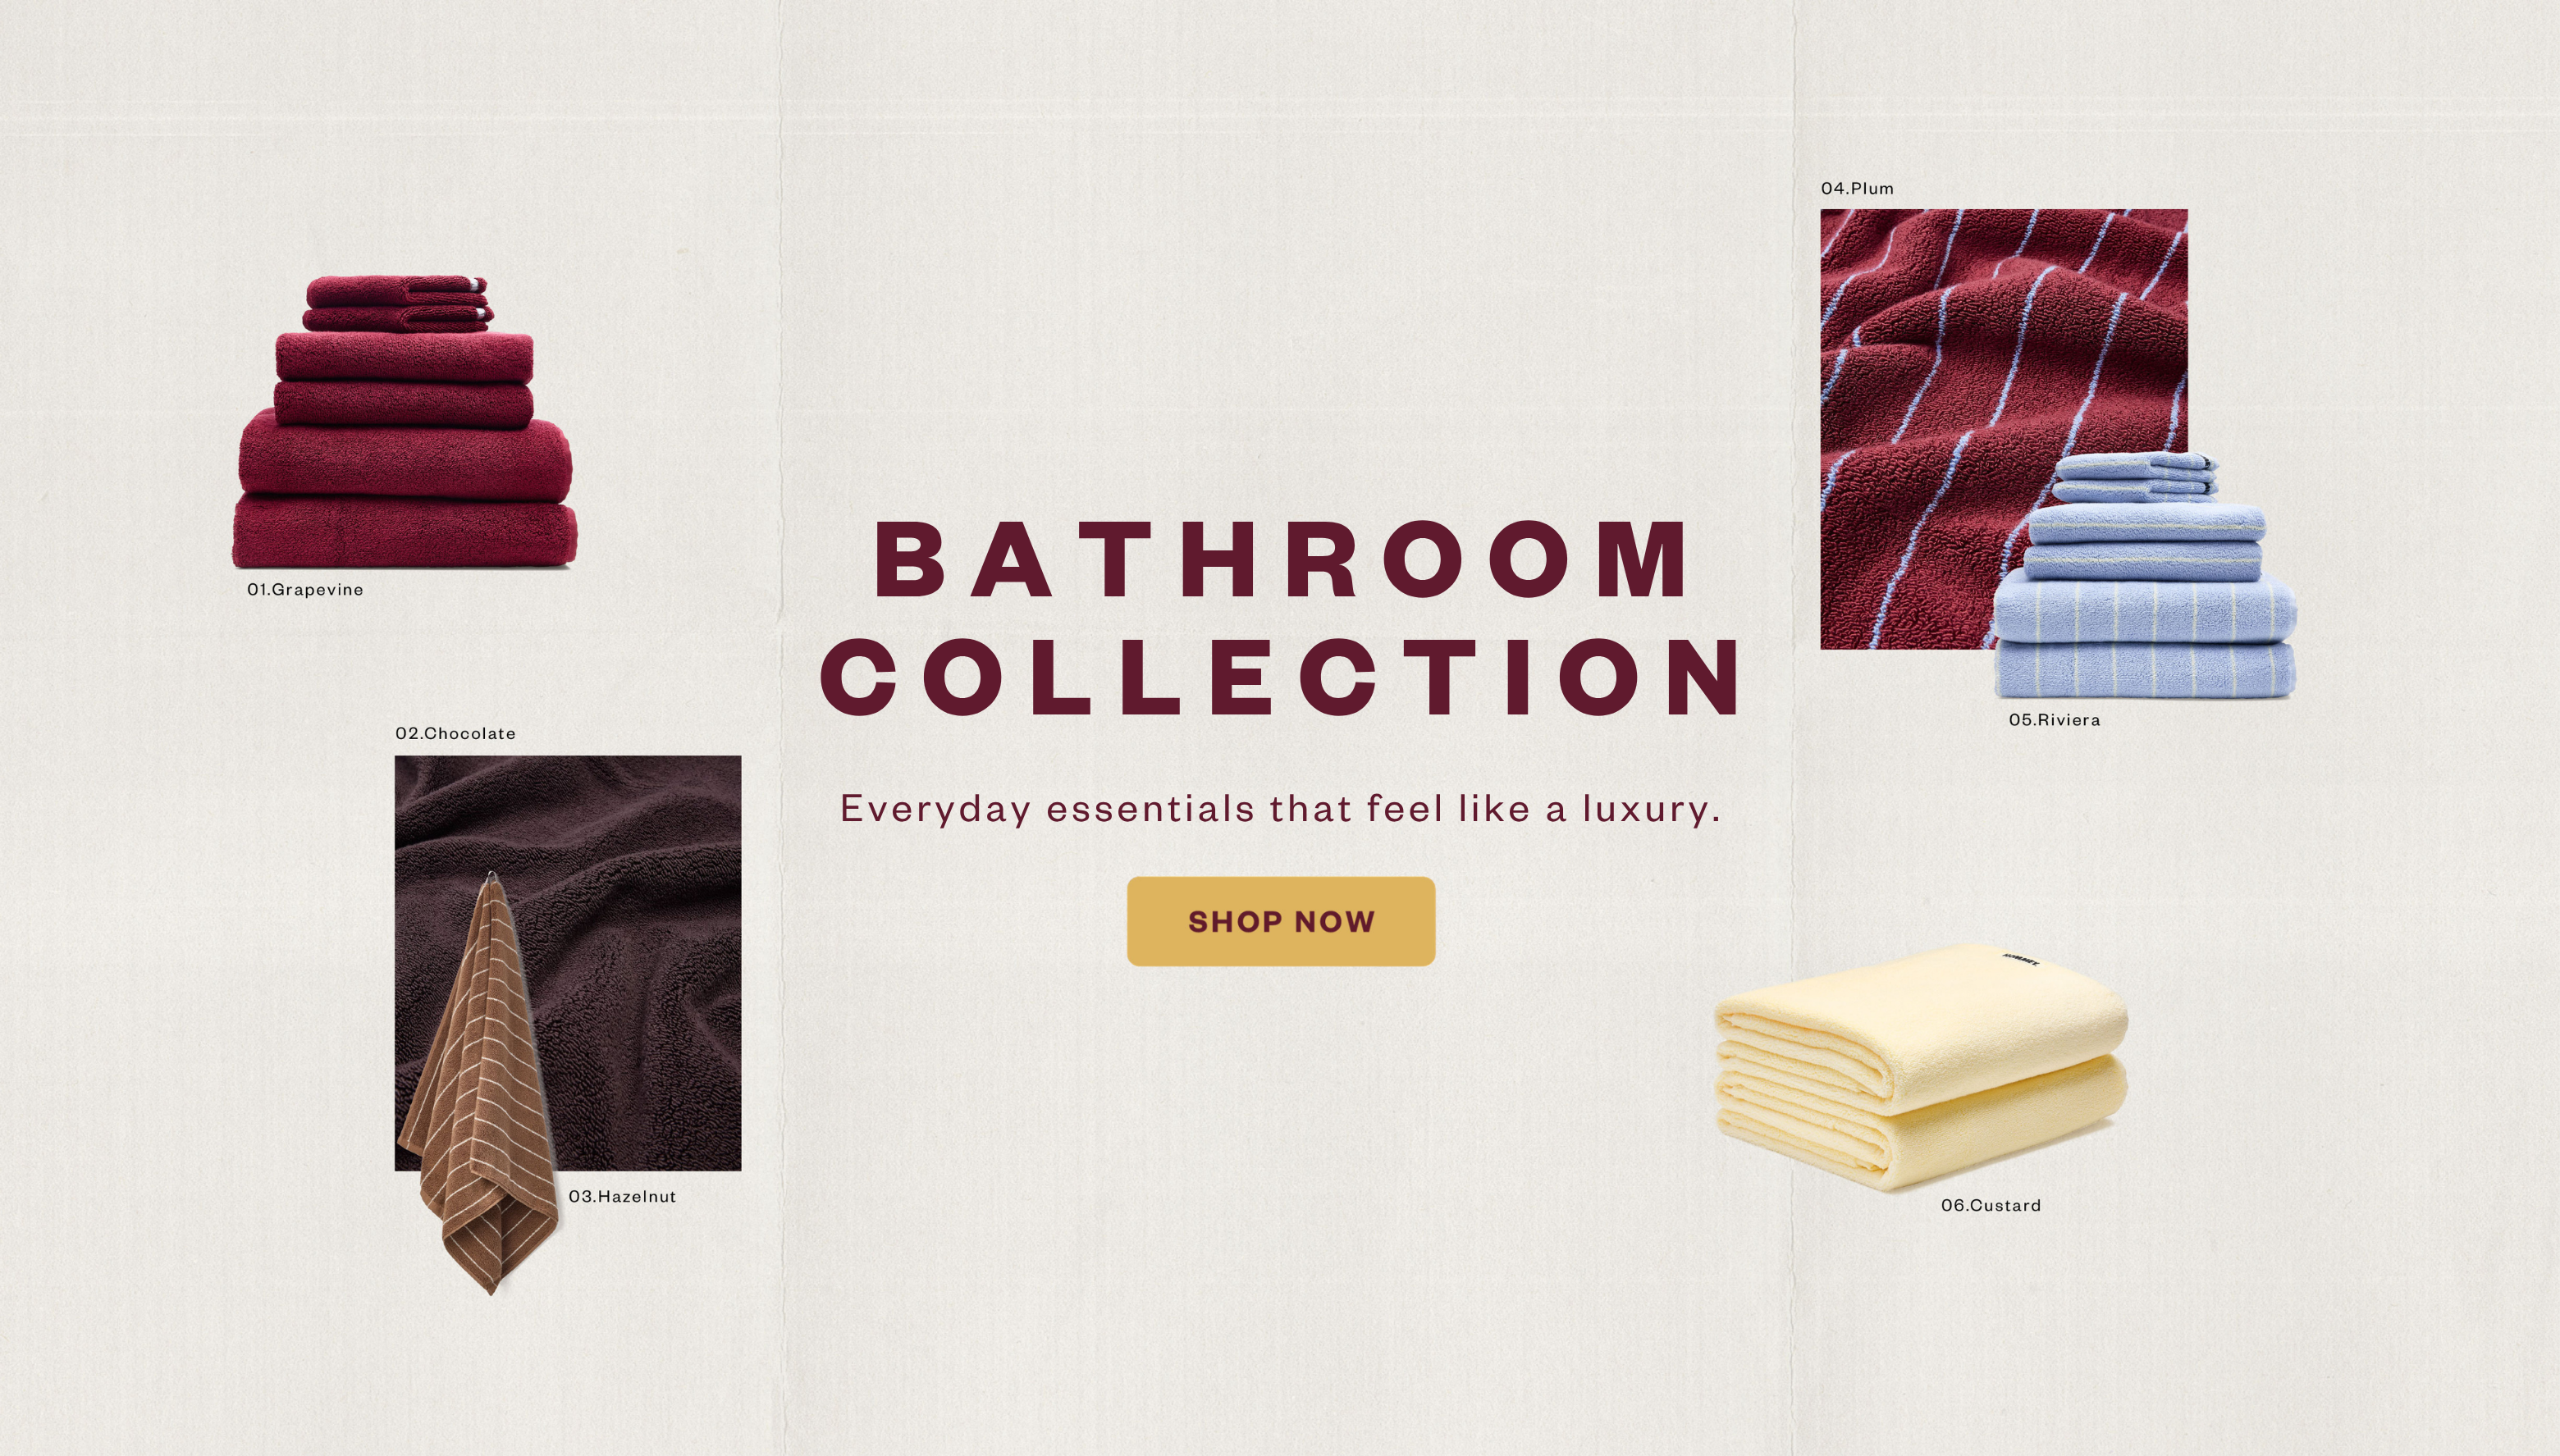Click the small washcloths atop Riviera stack

click(2134, 477)
